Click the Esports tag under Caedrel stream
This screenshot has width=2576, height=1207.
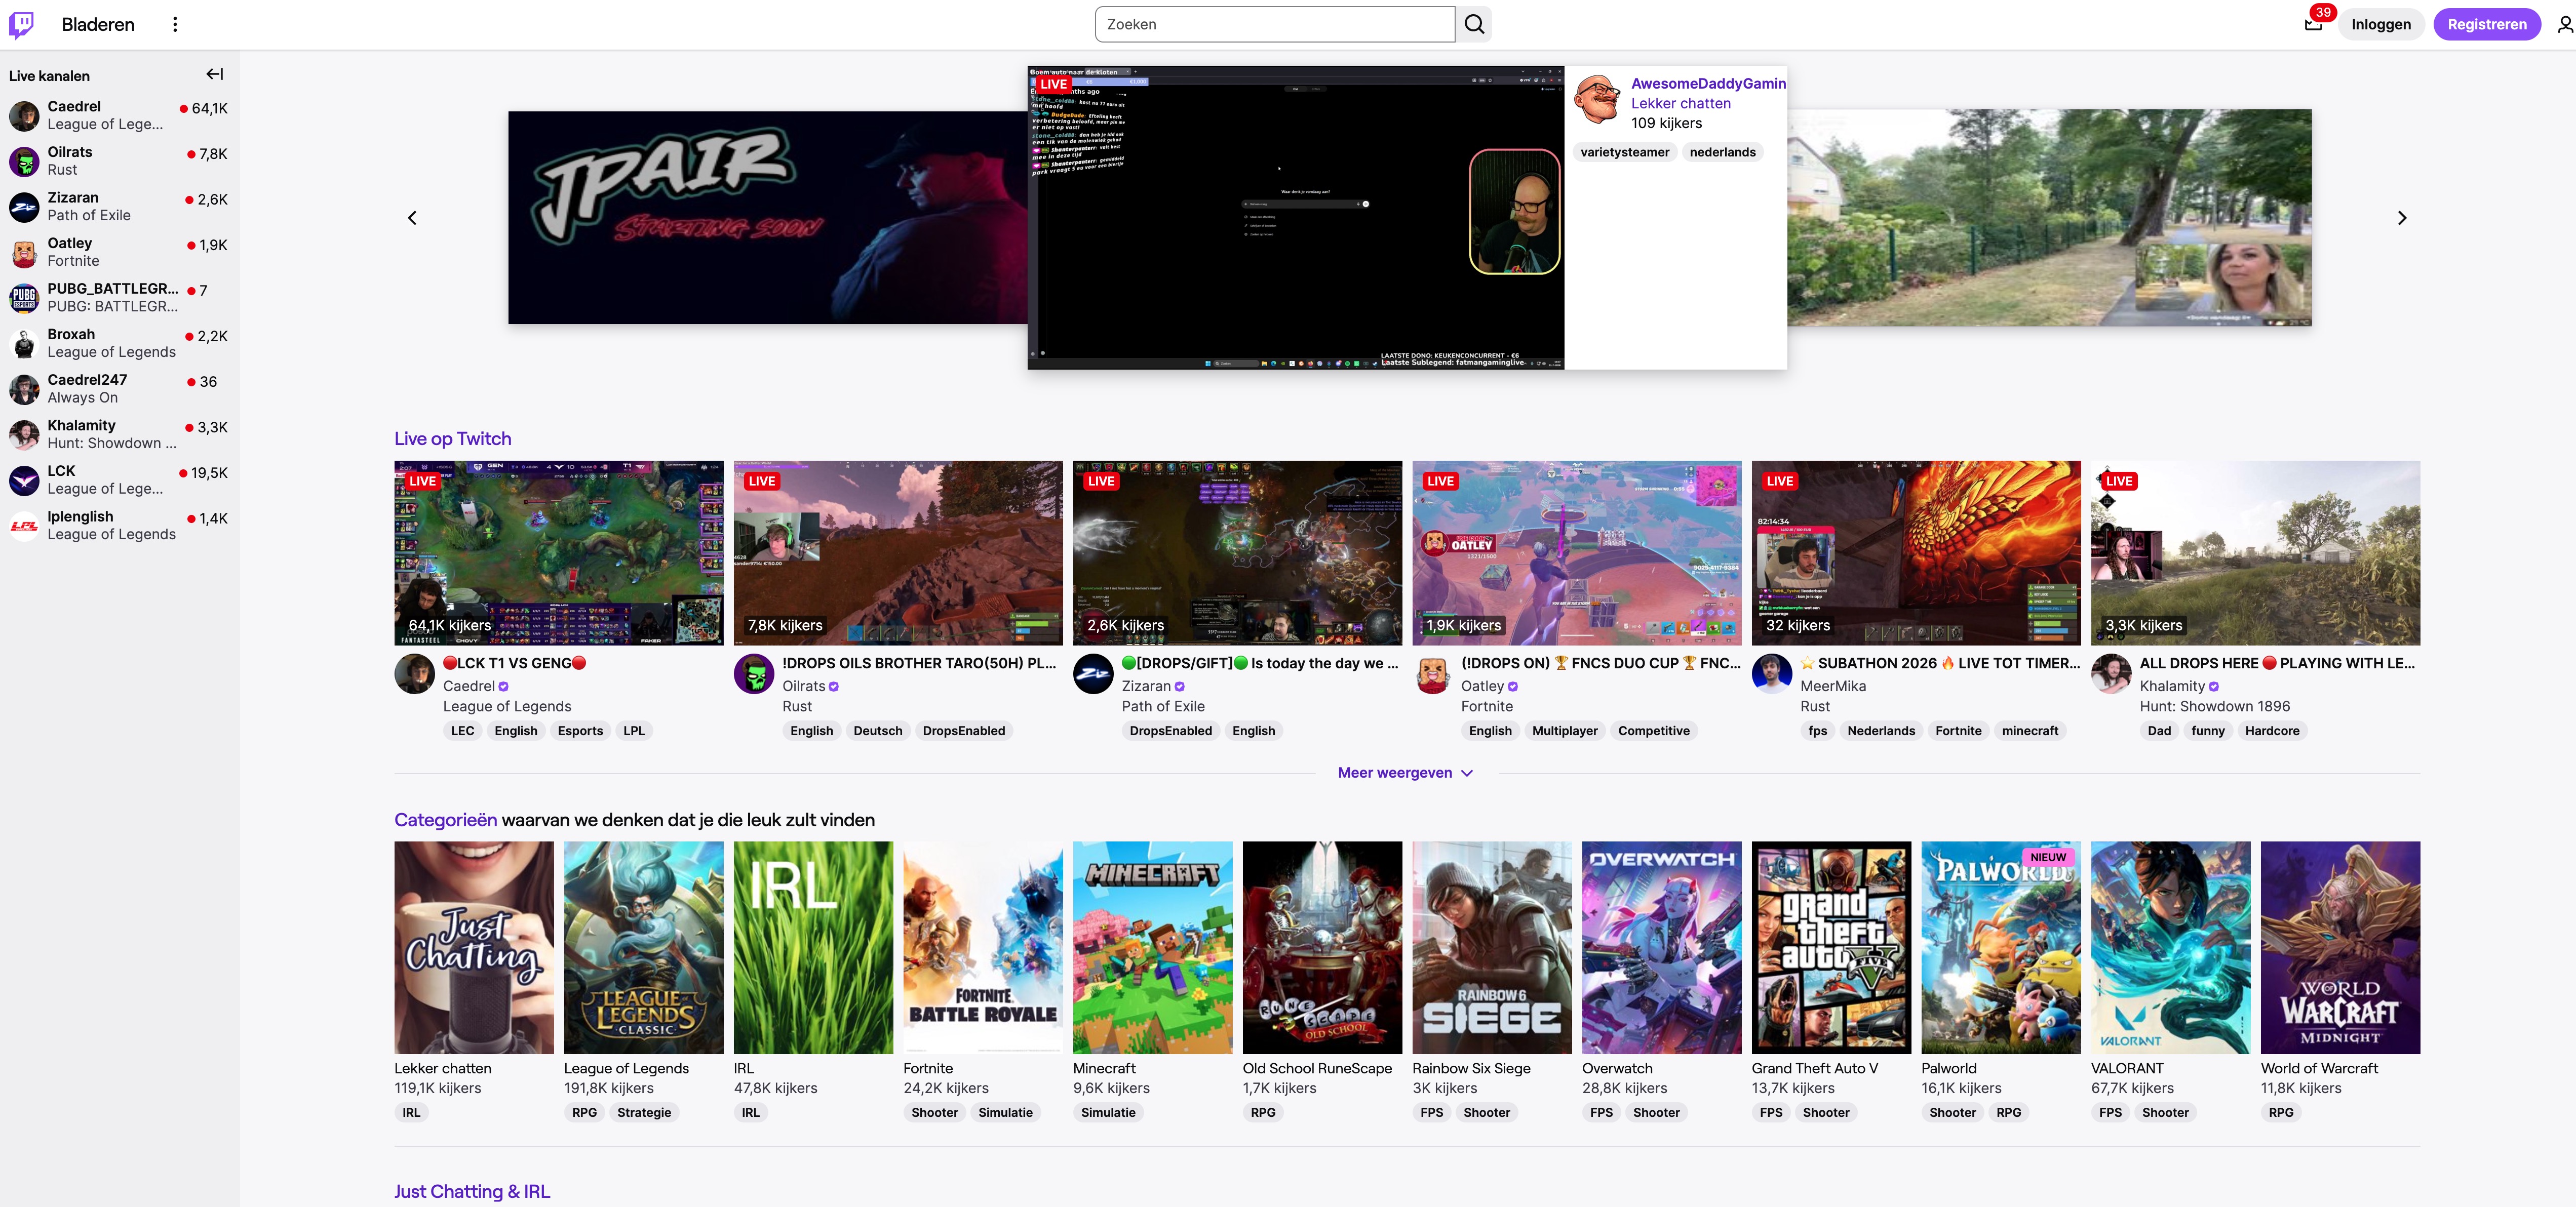click(x=580, y=731)
